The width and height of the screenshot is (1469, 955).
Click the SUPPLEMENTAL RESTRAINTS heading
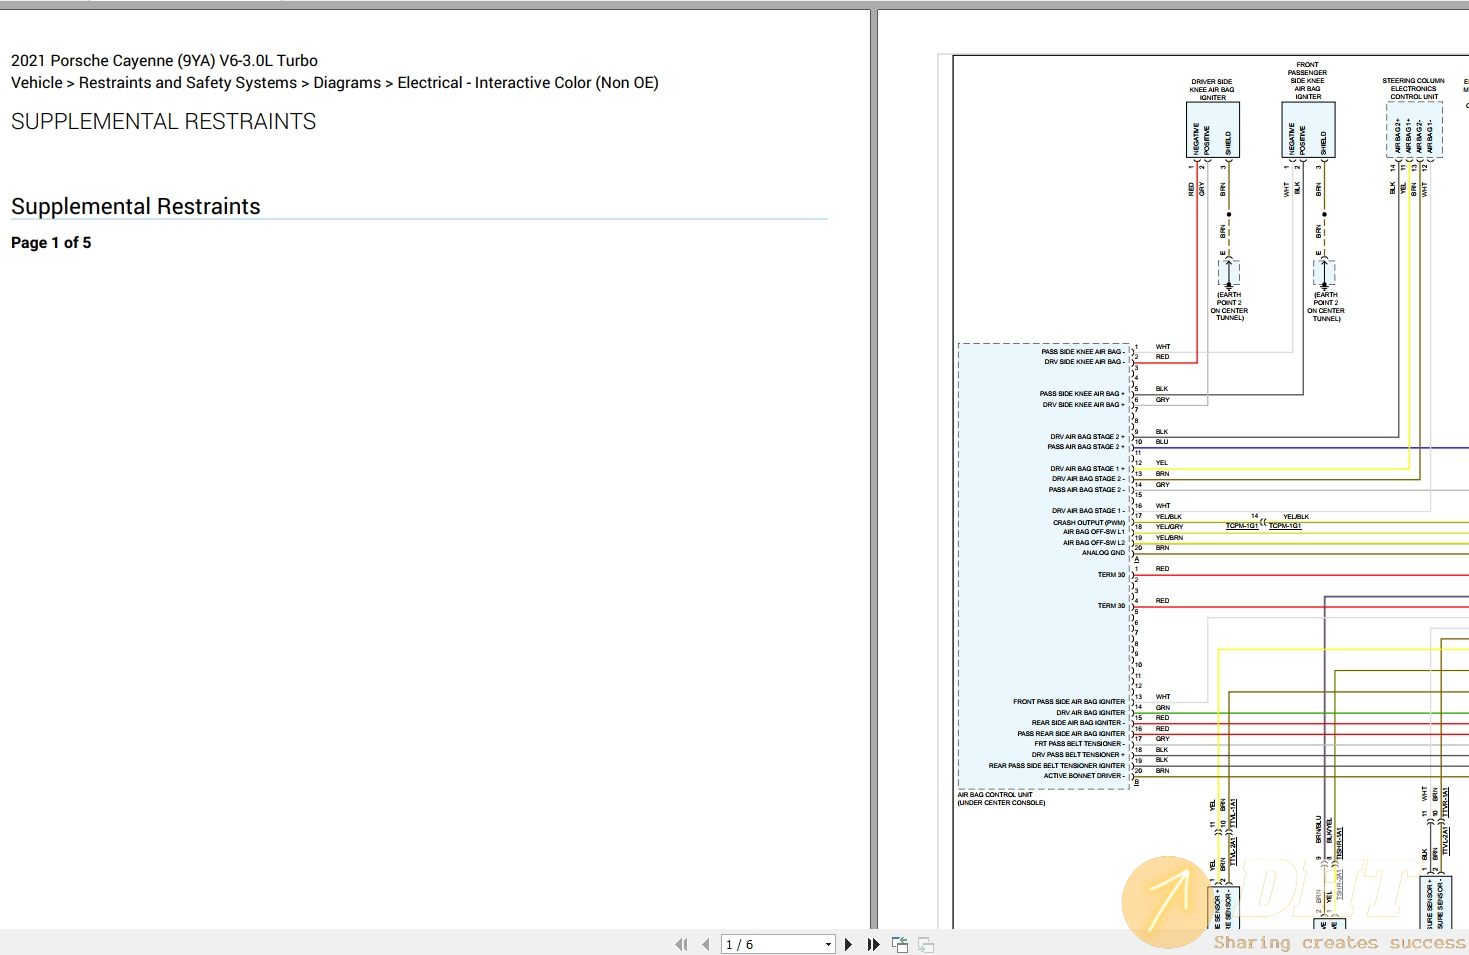pos(163,122)
